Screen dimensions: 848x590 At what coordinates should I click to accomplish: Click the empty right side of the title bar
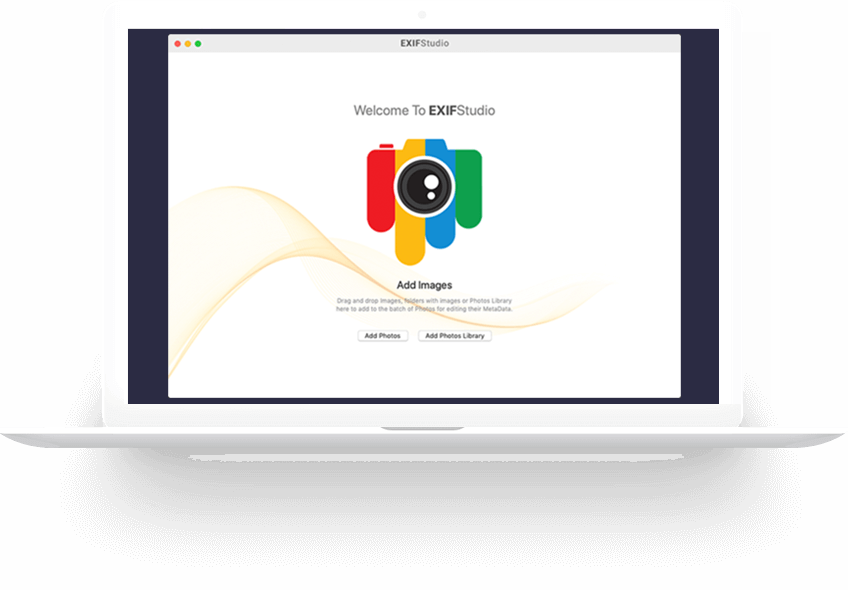[x=600, y=44]
